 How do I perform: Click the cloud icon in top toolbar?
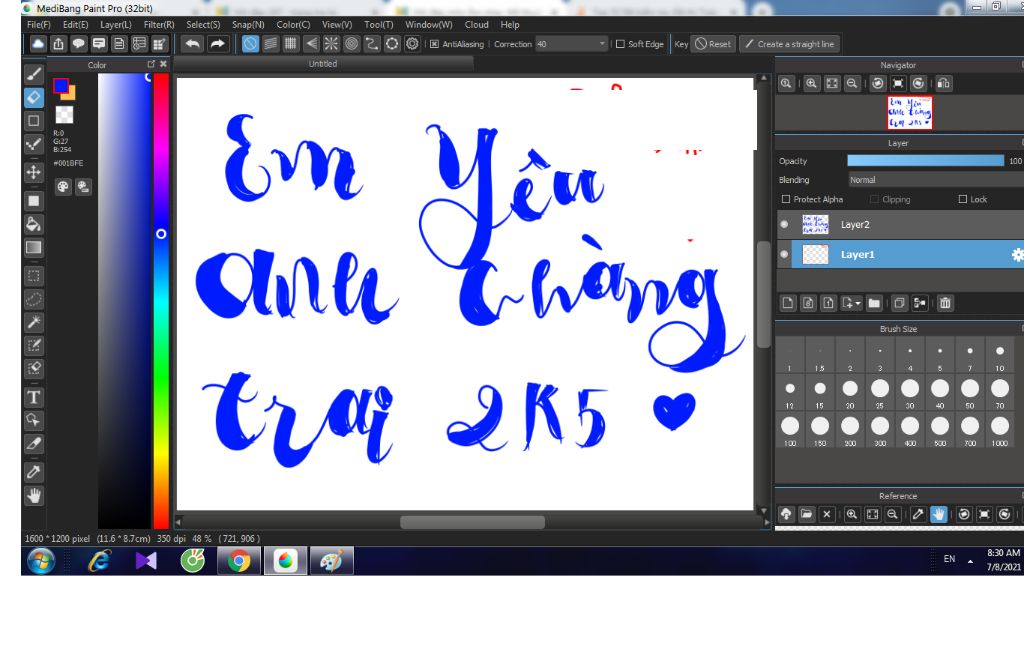[x=38, y=44]
